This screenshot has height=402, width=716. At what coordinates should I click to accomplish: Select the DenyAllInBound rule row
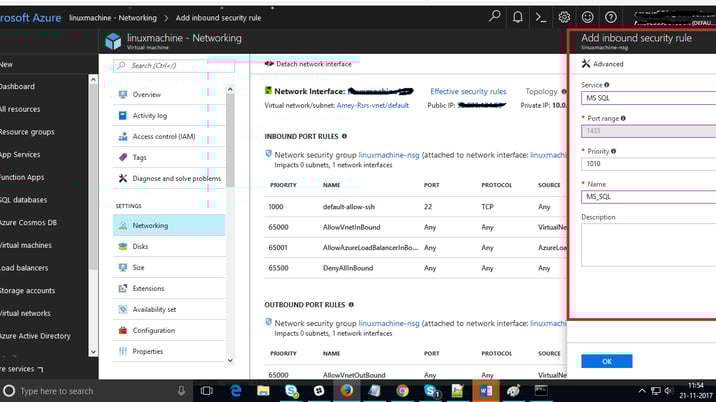pos(416,268)
